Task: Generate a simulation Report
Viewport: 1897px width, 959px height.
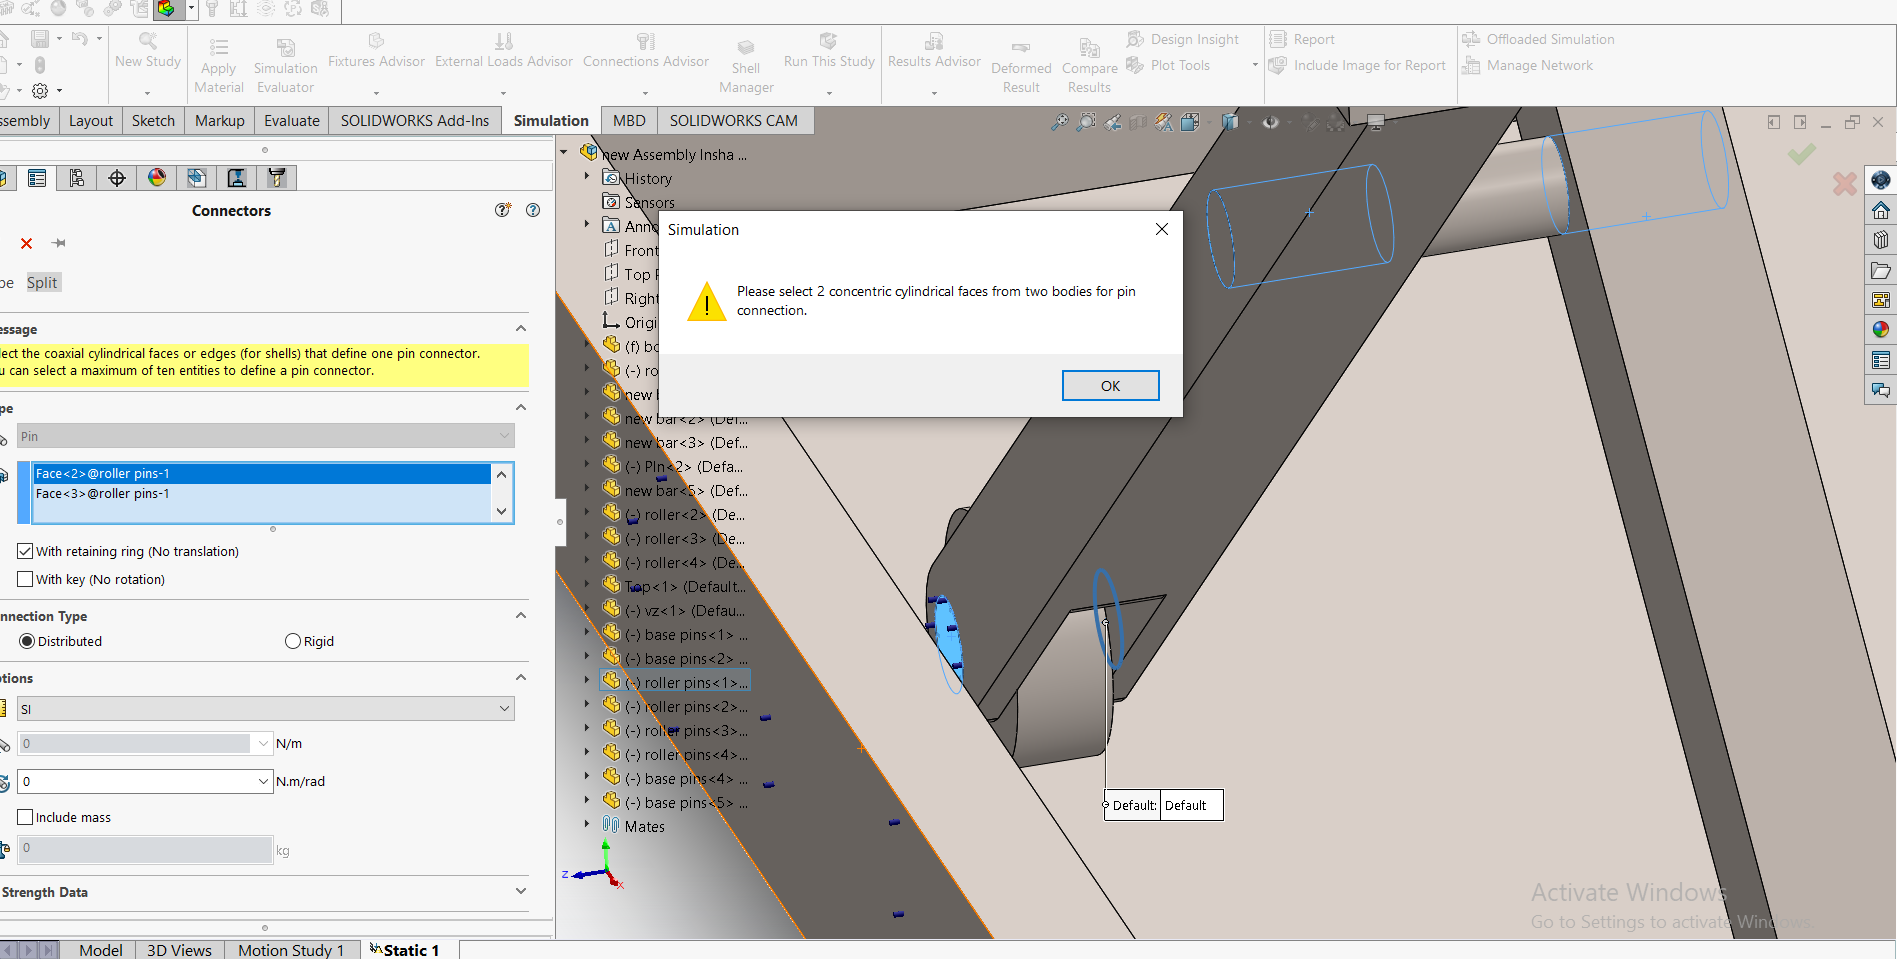Action: (x=1302, y=39)
